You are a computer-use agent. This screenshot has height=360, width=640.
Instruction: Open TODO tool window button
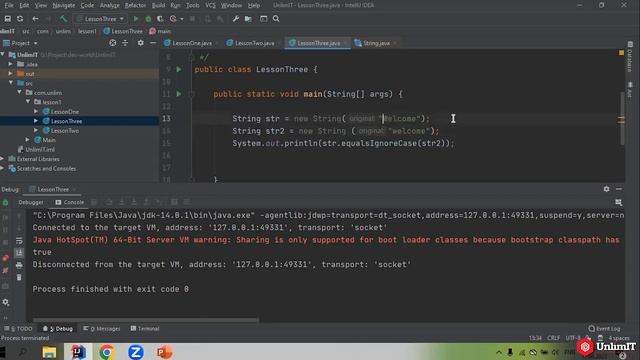tap(18, 329)
